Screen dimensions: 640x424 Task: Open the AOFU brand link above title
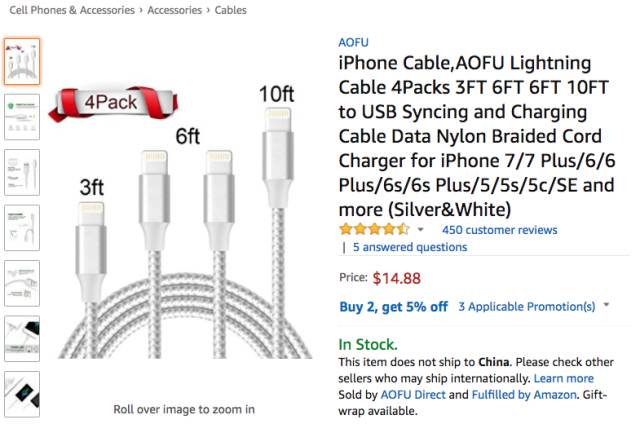click(353, 43)
